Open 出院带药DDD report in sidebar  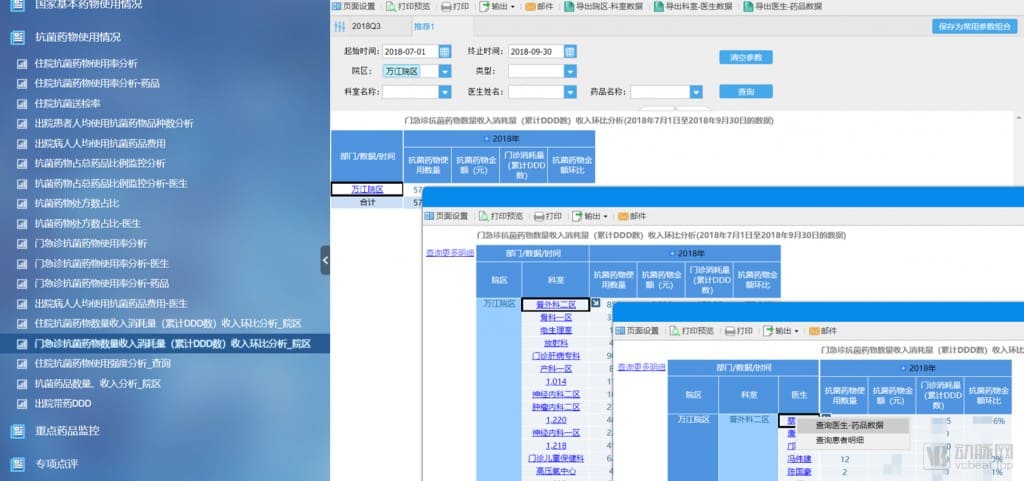tap(63, 403)
